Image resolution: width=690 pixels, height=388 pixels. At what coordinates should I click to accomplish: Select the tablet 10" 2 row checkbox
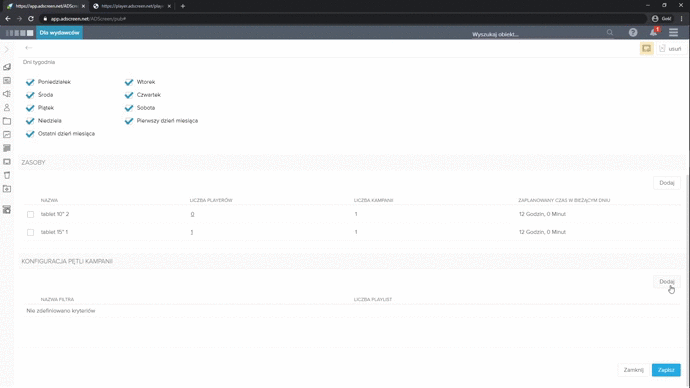(x=30, y=214)
